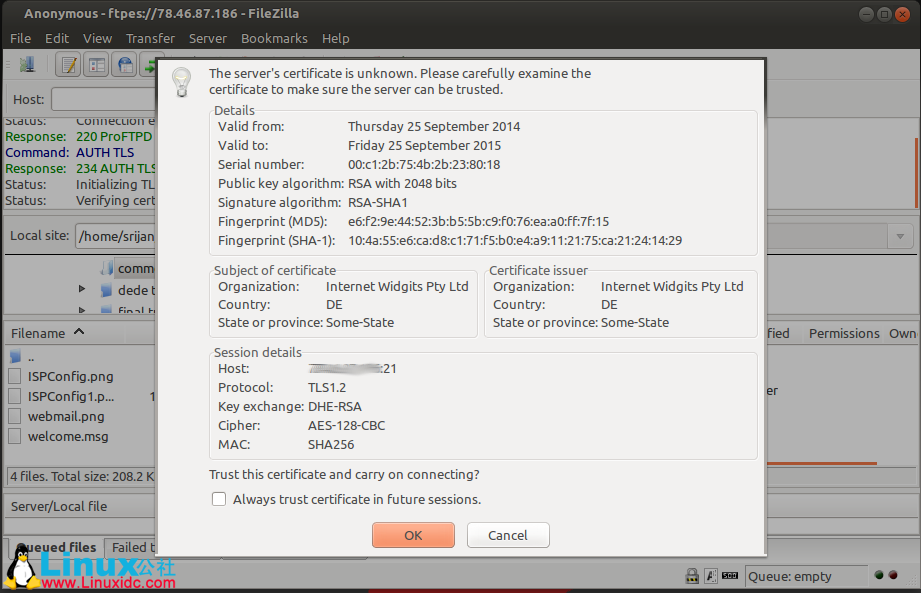Open the Site Manager
This screenshot has width=921, height=593.
pos(28,63)
